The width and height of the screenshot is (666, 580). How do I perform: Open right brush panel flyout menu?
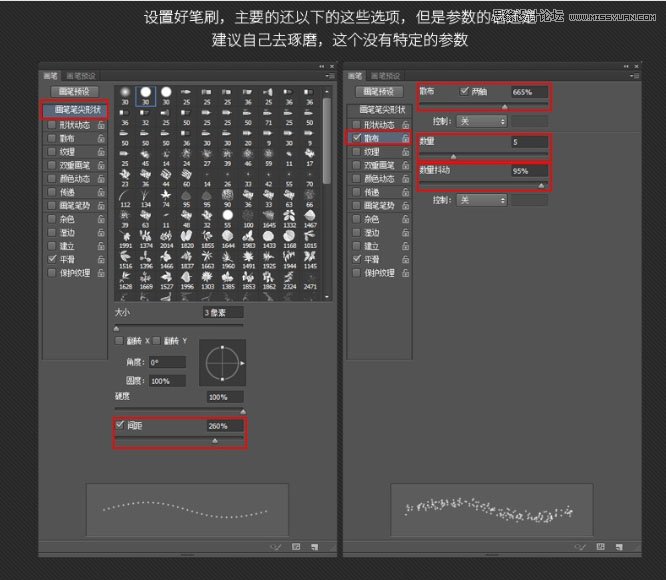coord(635,76)
